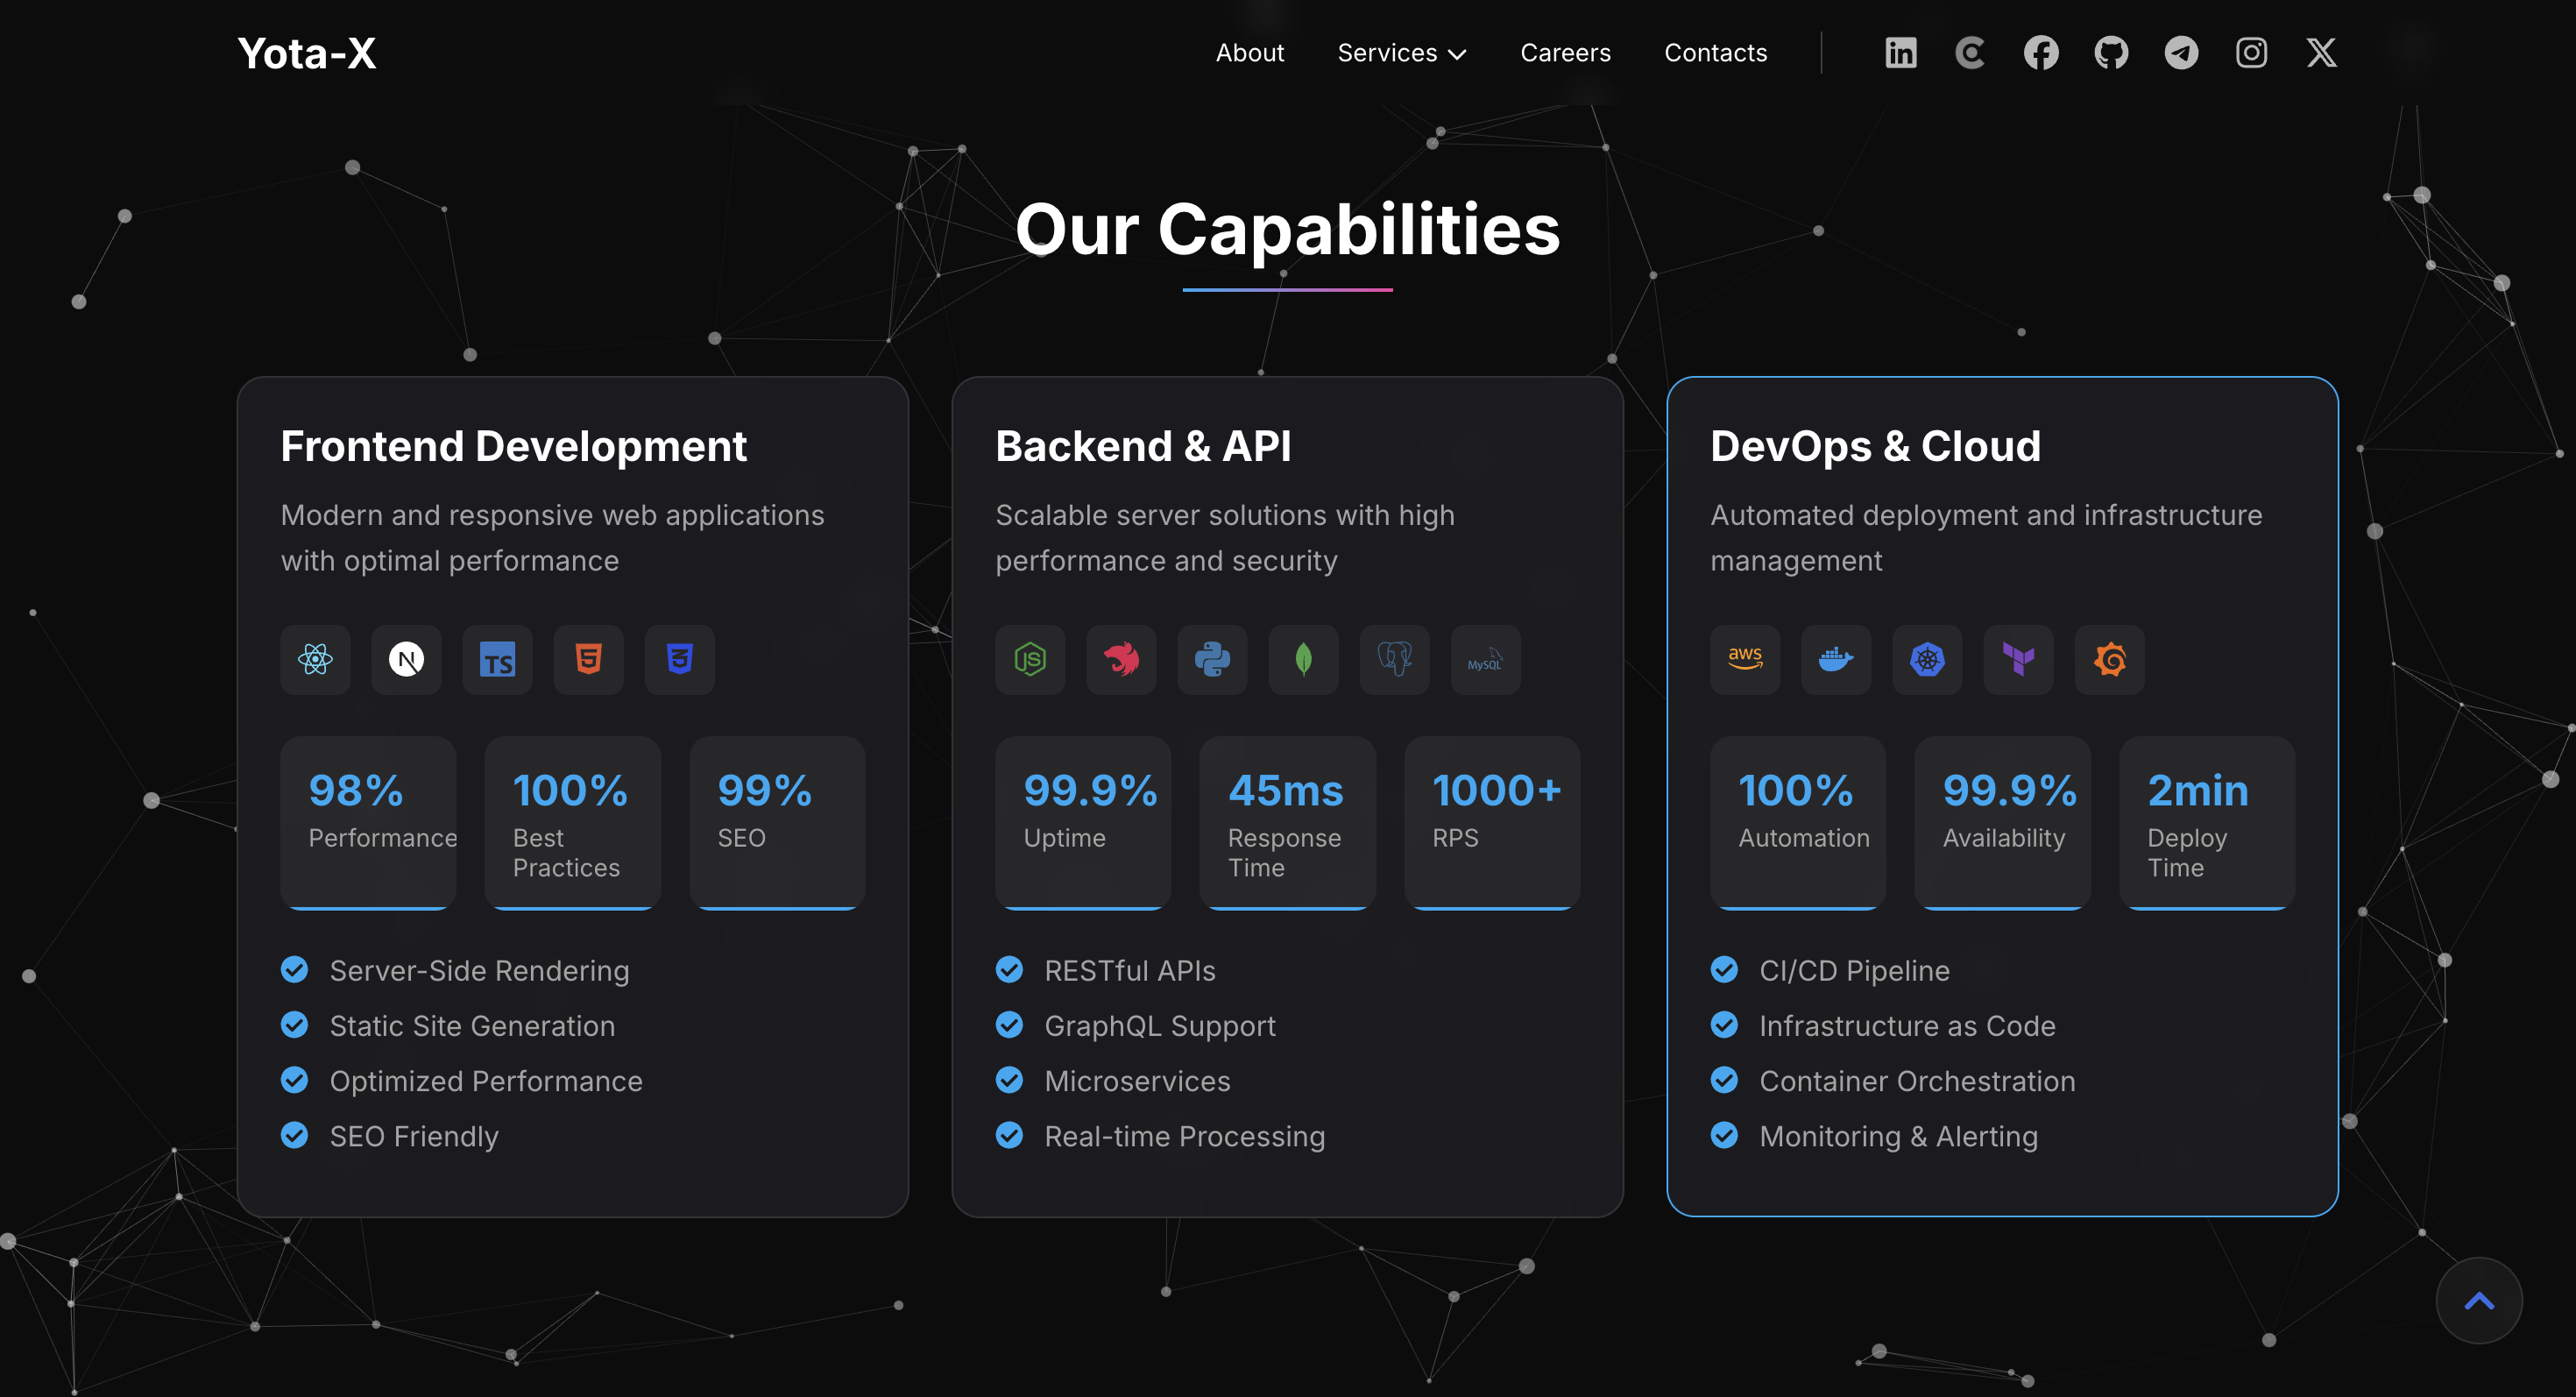Expand the Services dropdown menu
The height and width of the screenshot is (1397, 2576).
point(1402,53)
